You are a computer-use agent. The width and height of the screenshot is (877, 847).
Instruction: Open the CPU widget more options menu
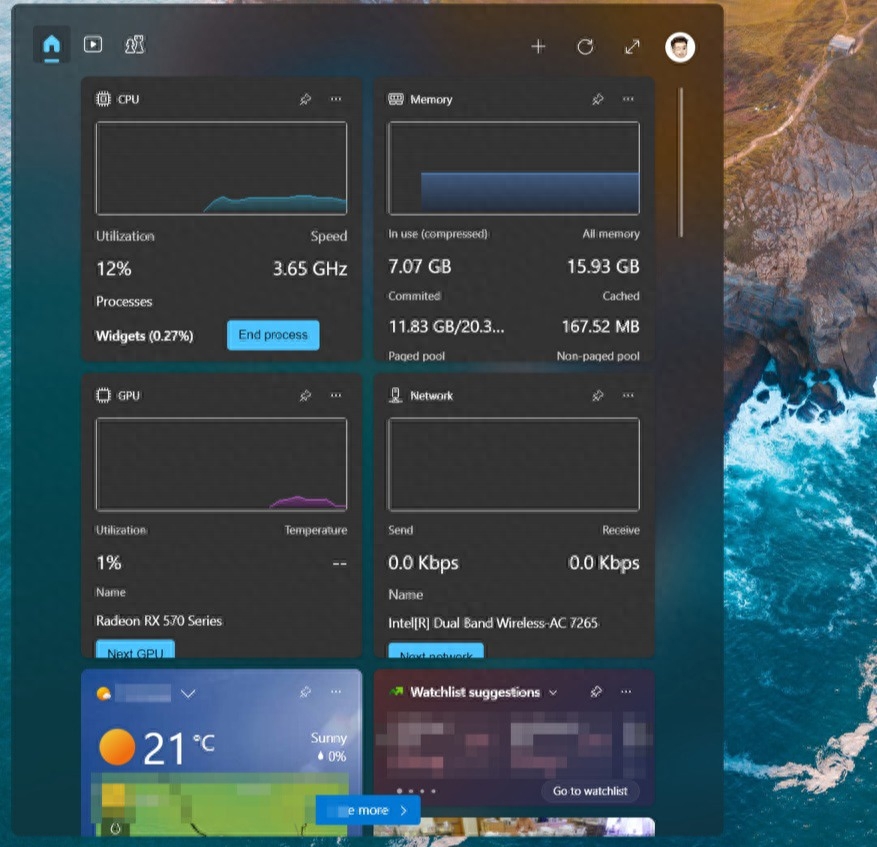336,99
